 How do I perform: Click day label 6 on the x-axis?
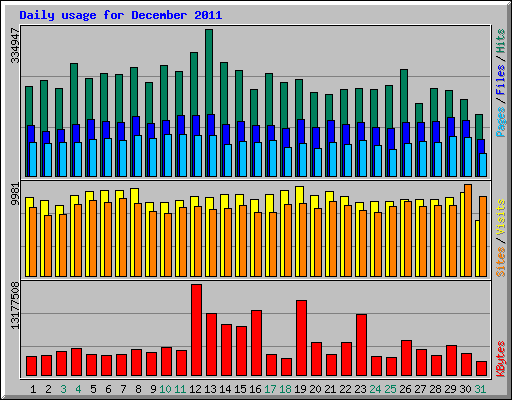[108, 389]
